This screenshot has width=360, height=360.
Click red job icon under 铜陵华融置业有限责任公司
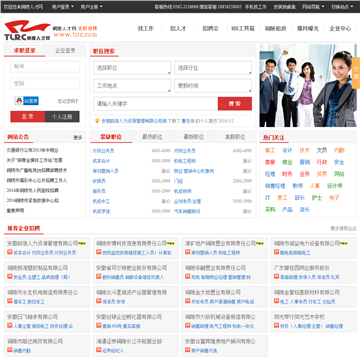(188, 277)
